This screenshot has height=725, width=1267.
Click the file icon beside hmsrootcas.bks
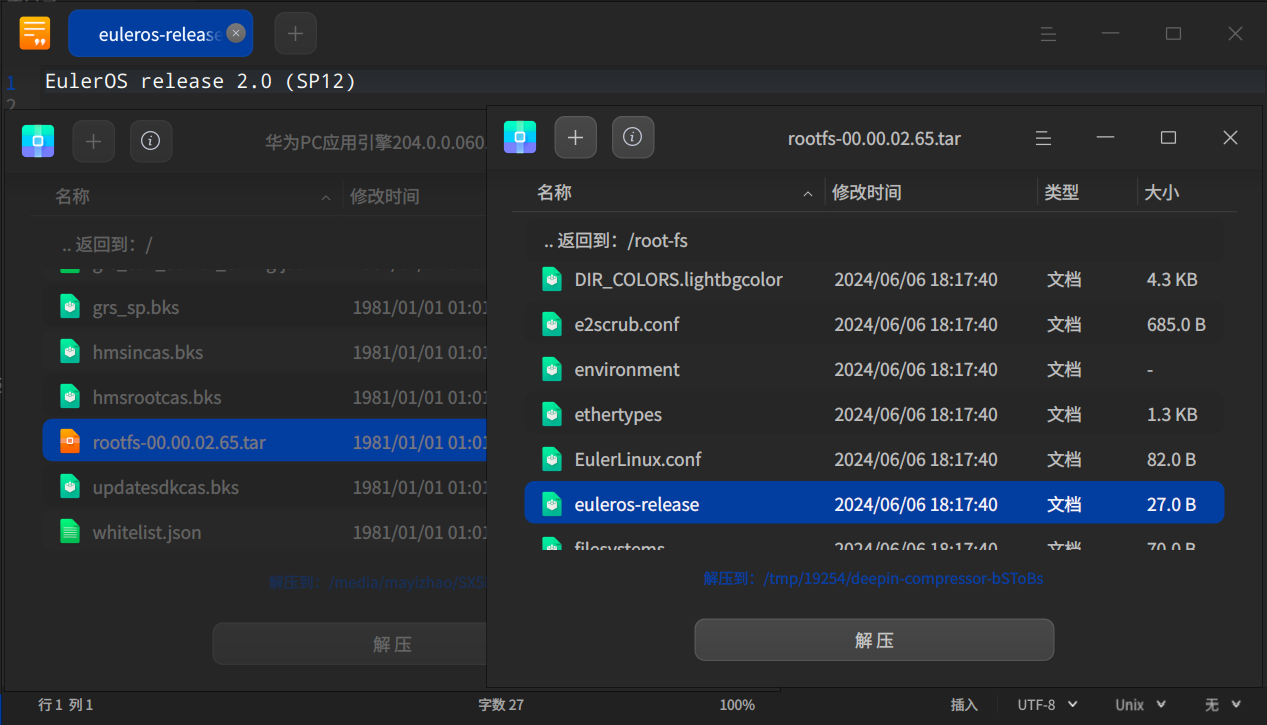point(70,396)
